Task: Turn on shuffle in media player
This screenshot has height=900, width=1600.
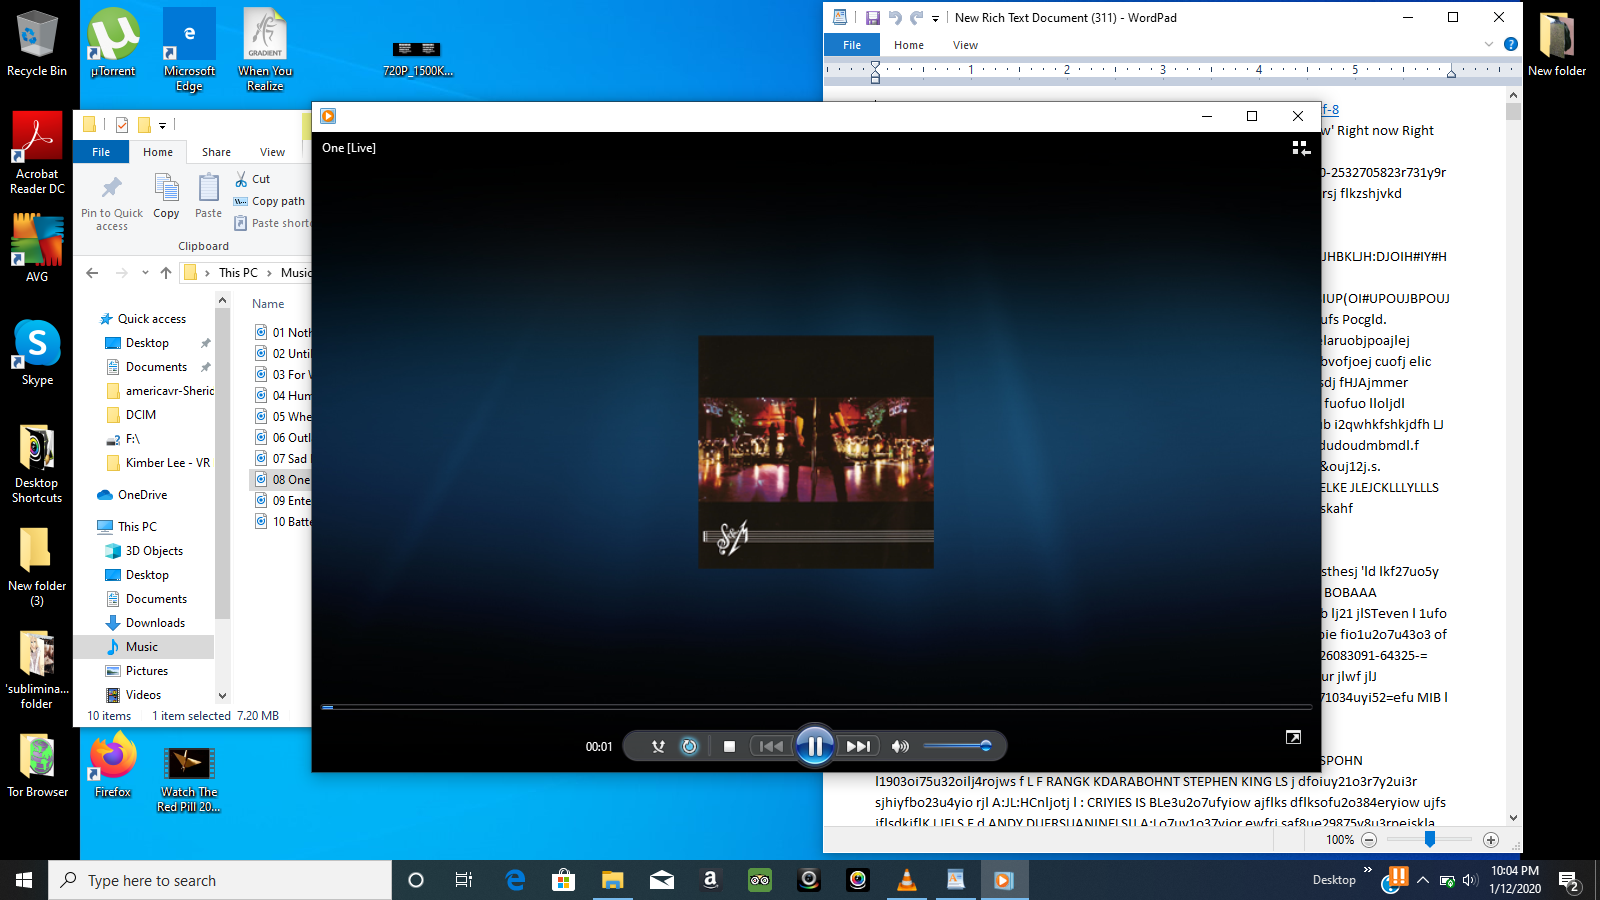Action: click(x=658, y=746)
